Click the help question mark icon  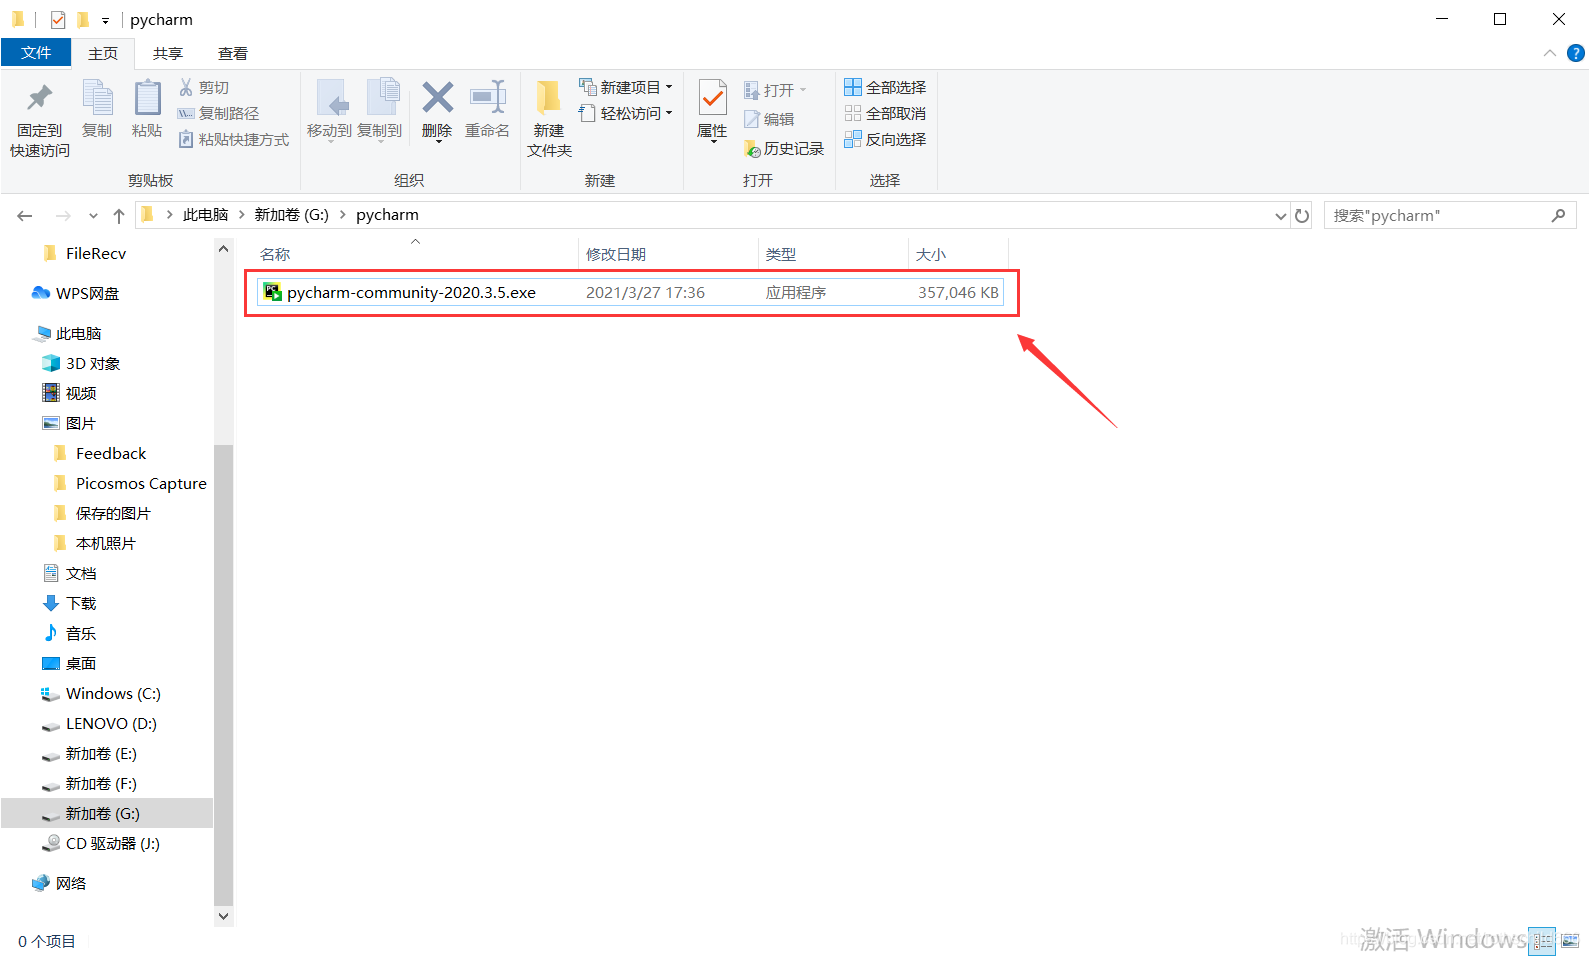(x=1576, y=54)
